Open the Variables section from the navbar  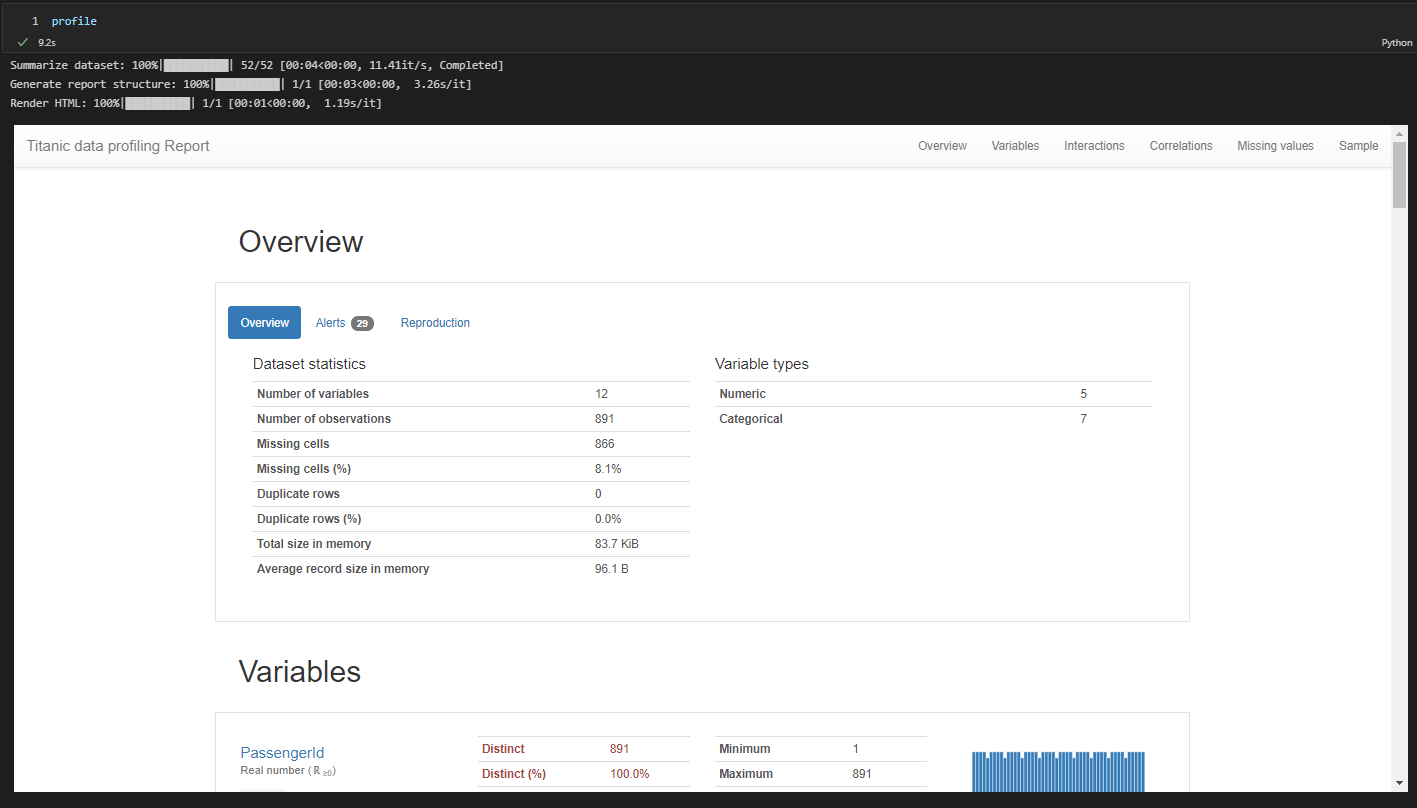coord(1015,145)
